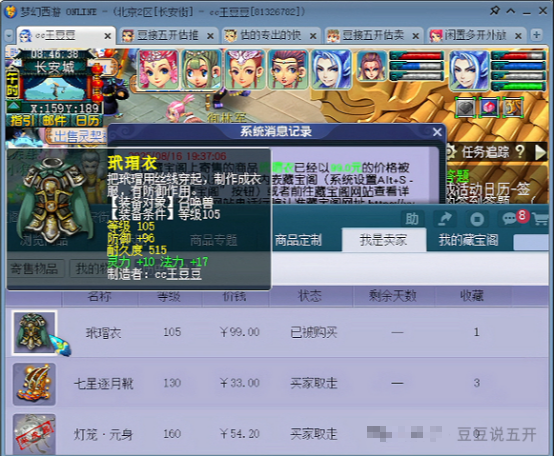Open the peach icon under player portrait
Image resolution: width=554 pixels, height=457 pixels.
(489, 107)
